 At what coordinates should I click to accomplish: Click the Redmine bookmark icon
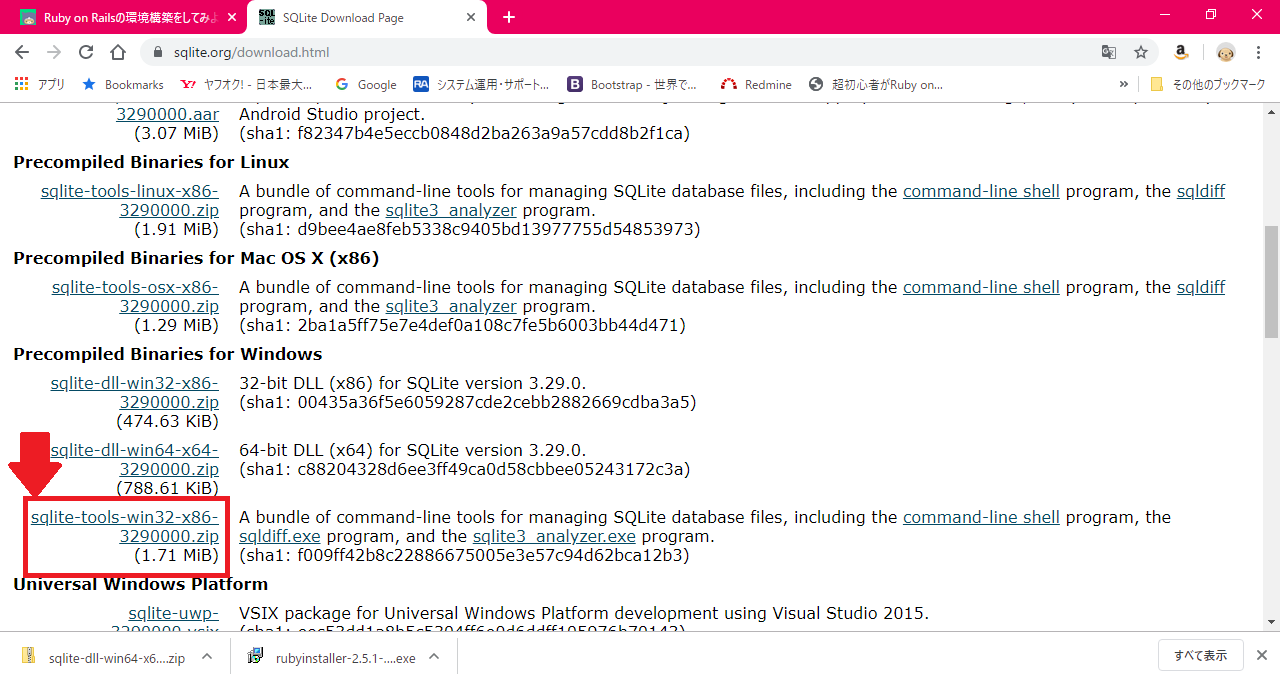[728, 84]
